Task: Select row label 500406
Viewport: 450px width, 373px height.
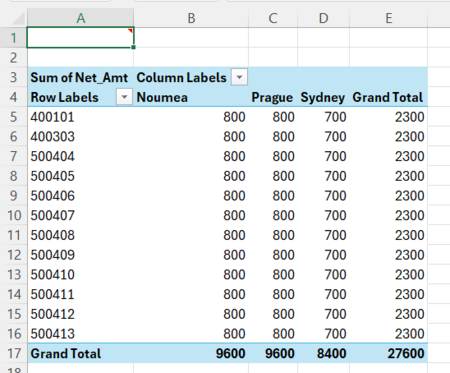Action: 80,196
